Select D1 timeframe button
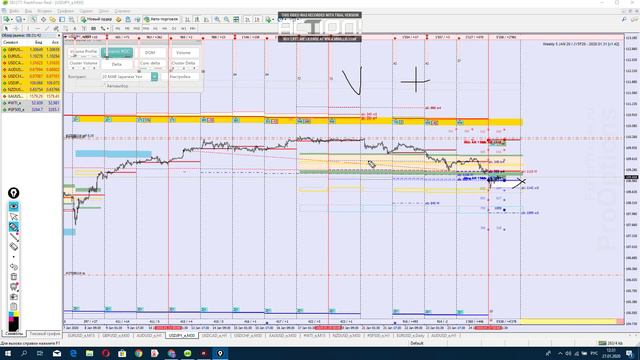640x360 pixels. (174, 29)
